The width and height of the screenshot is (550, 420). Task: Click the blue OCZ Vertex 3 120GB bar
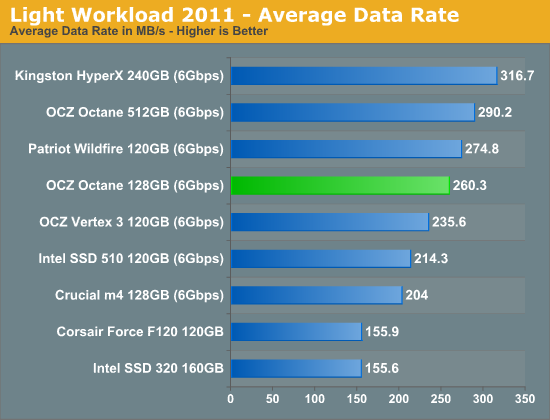point(330,222)
